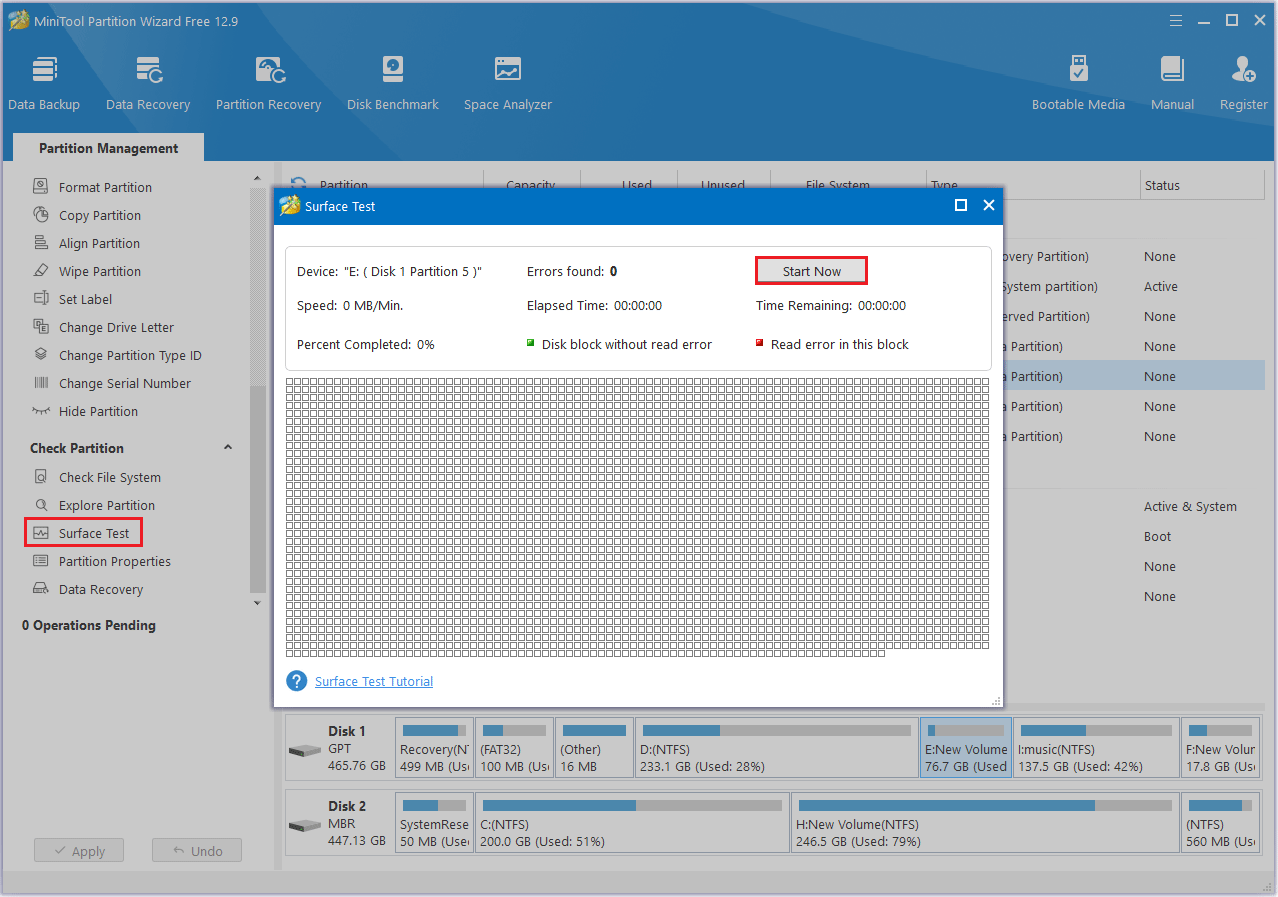This screenshot has height=897, width=1278.
Task: Click the sidebar scroll-up arrow
Action: pyautogui.click(x=258, y=178)
